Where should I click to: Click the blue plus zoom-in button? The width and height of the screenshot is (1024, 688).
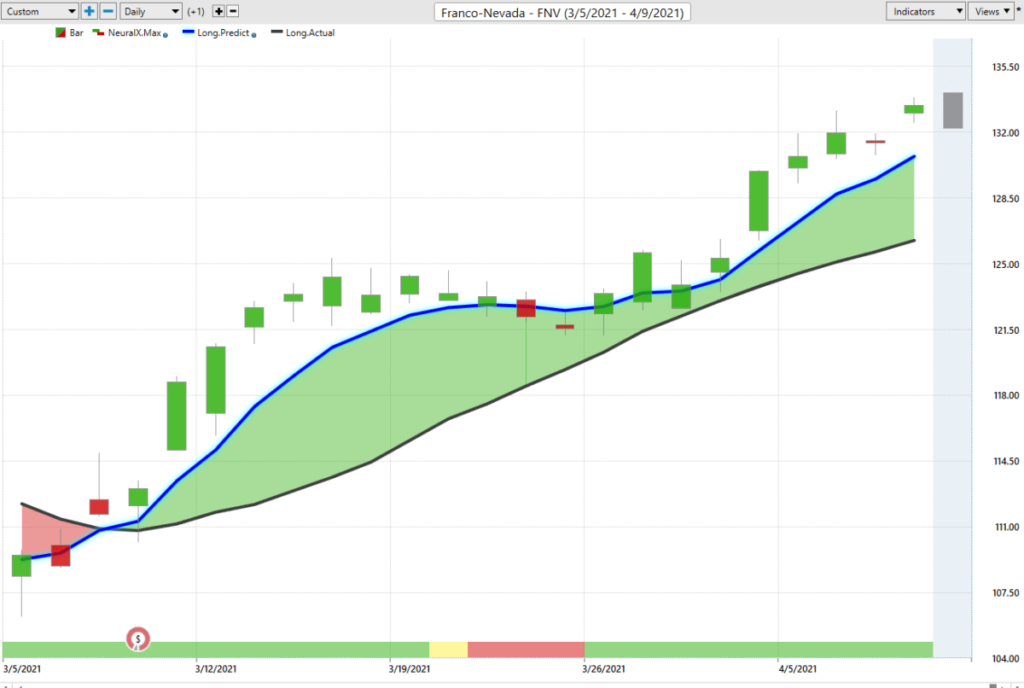[x=89, y=11]
